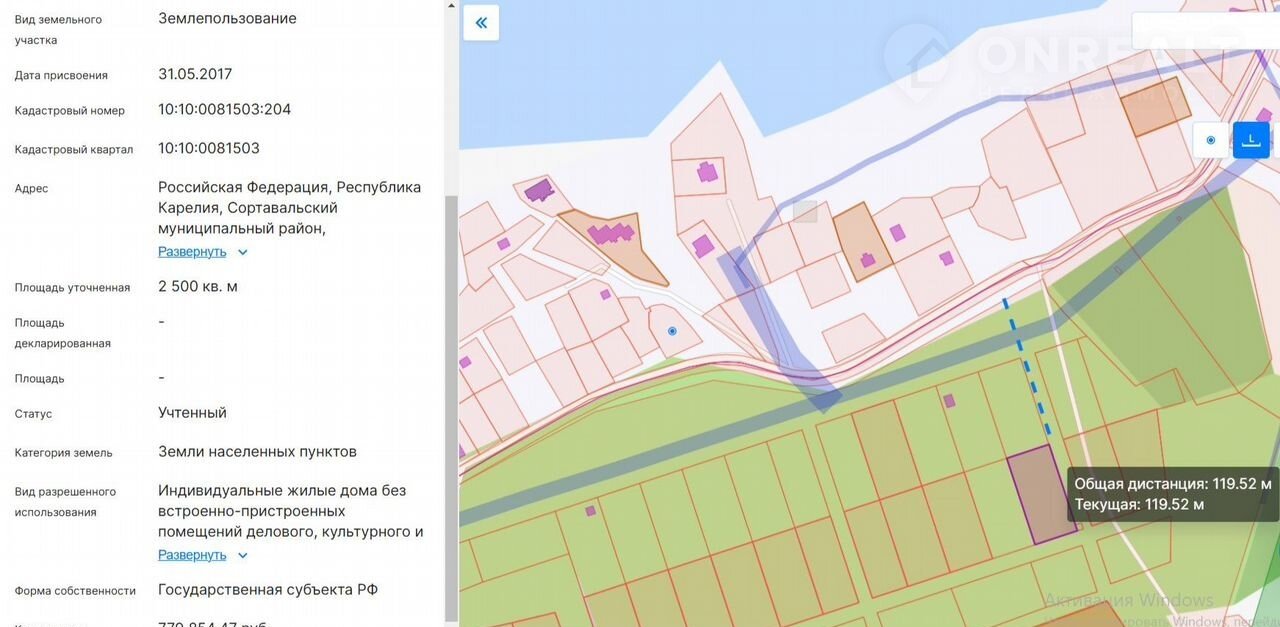Image resolution: width=1280 pixels, height=627 pixels.
Task: Click the orange highlighted parcel near top right
Action: coord(1155,107)
